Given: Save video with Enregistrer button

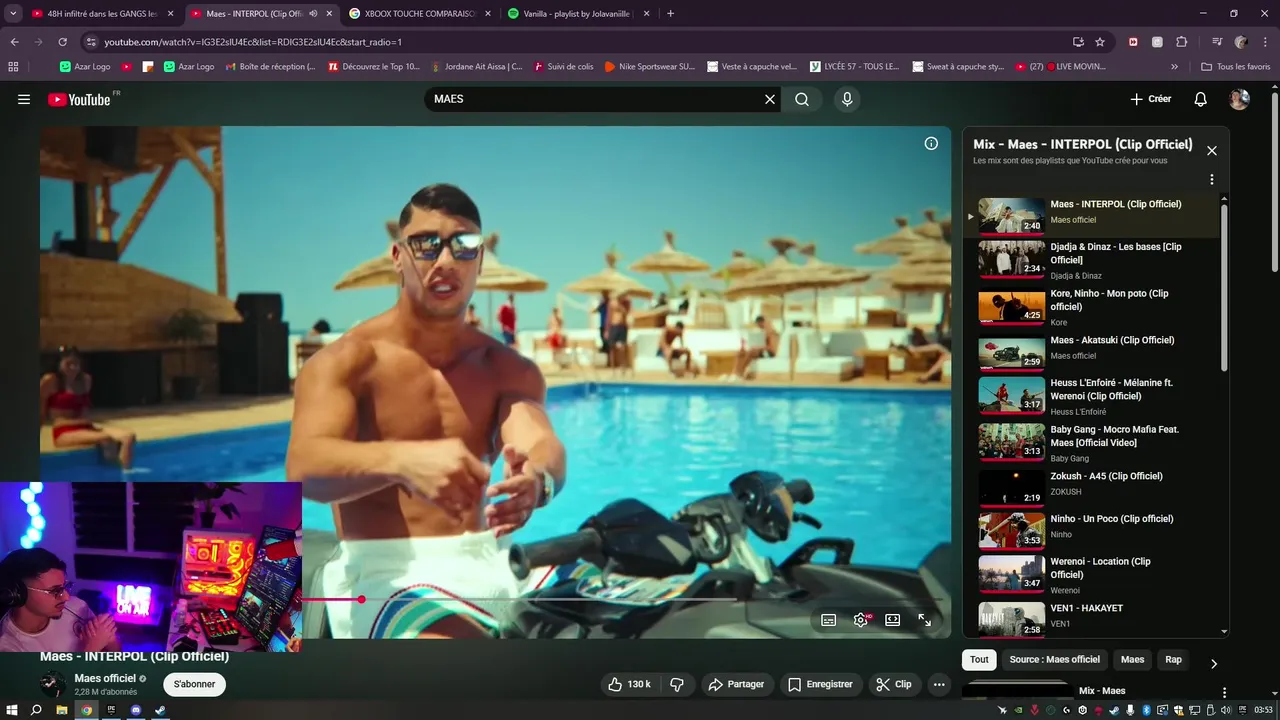Looking at the screenshot, I should tap(820, 684).
